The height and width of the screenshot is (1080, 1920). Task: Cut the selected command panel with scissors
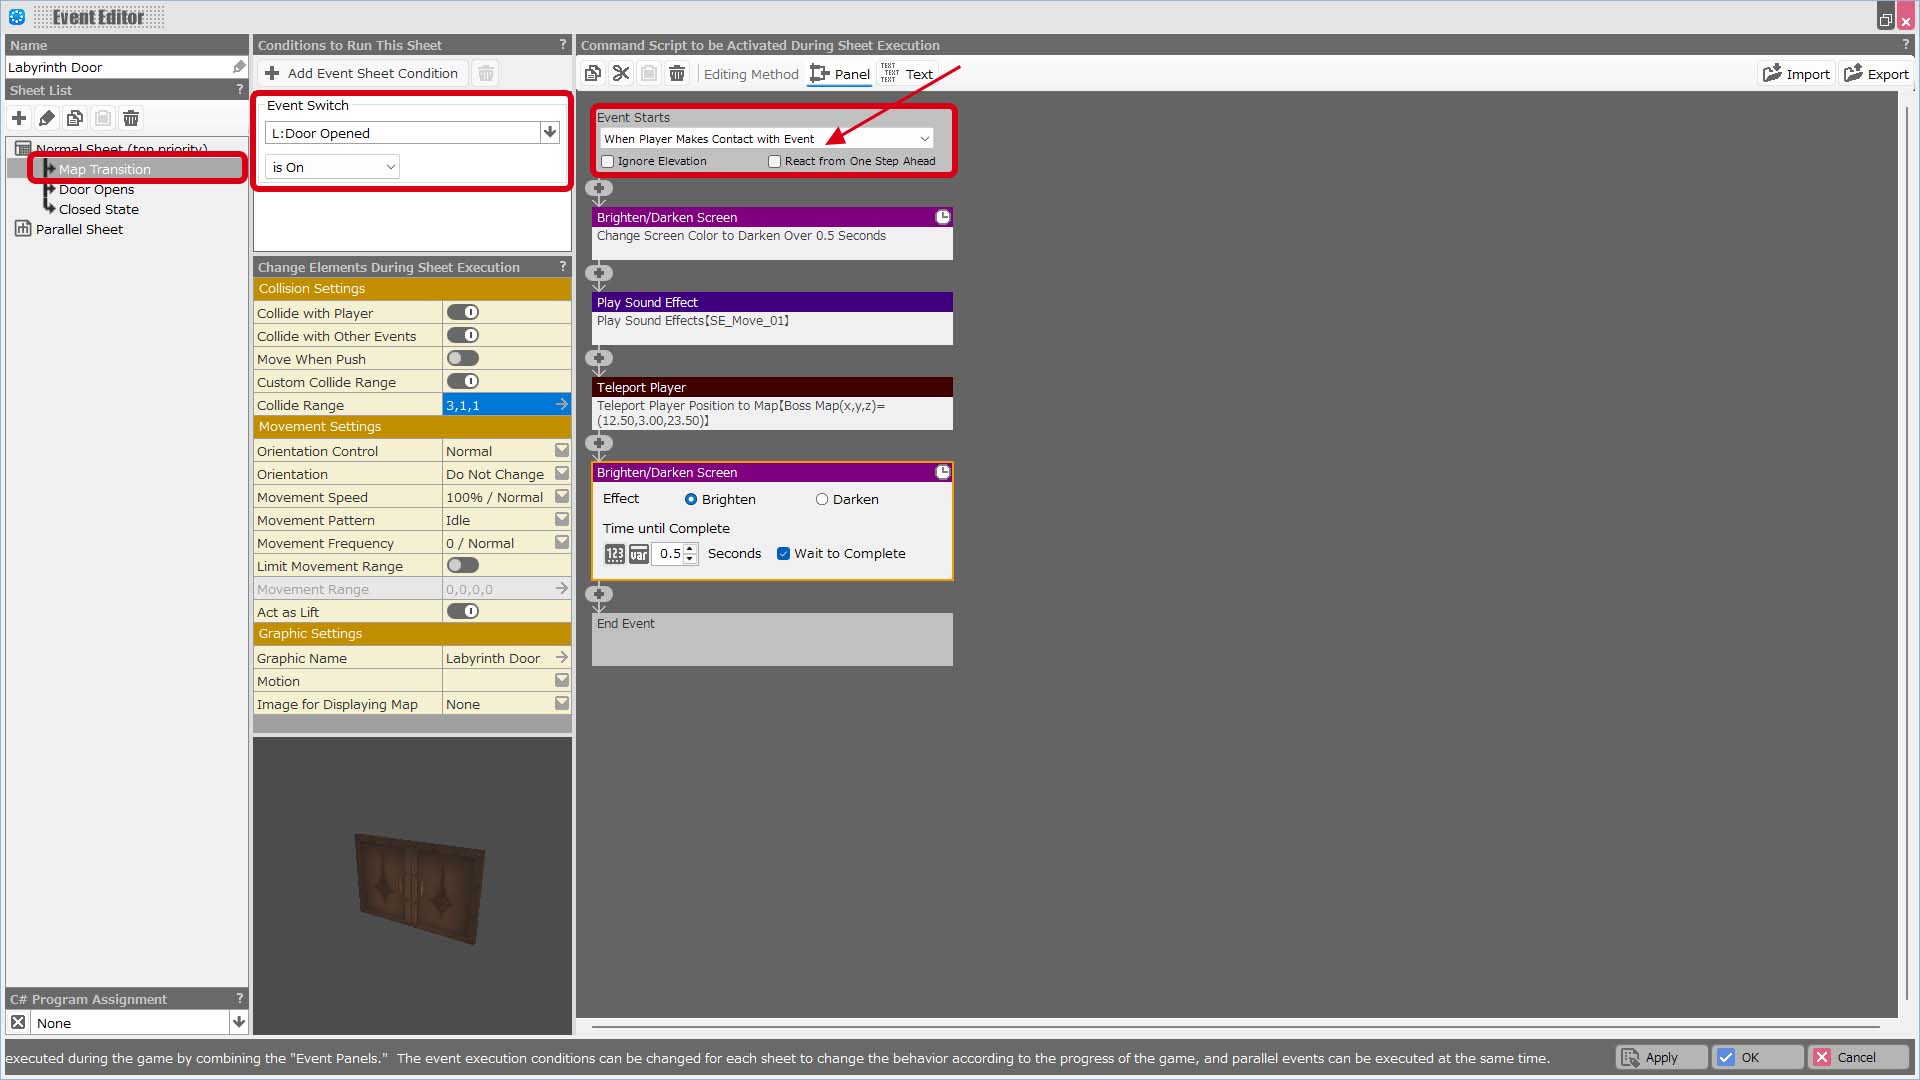click(621, 73)
